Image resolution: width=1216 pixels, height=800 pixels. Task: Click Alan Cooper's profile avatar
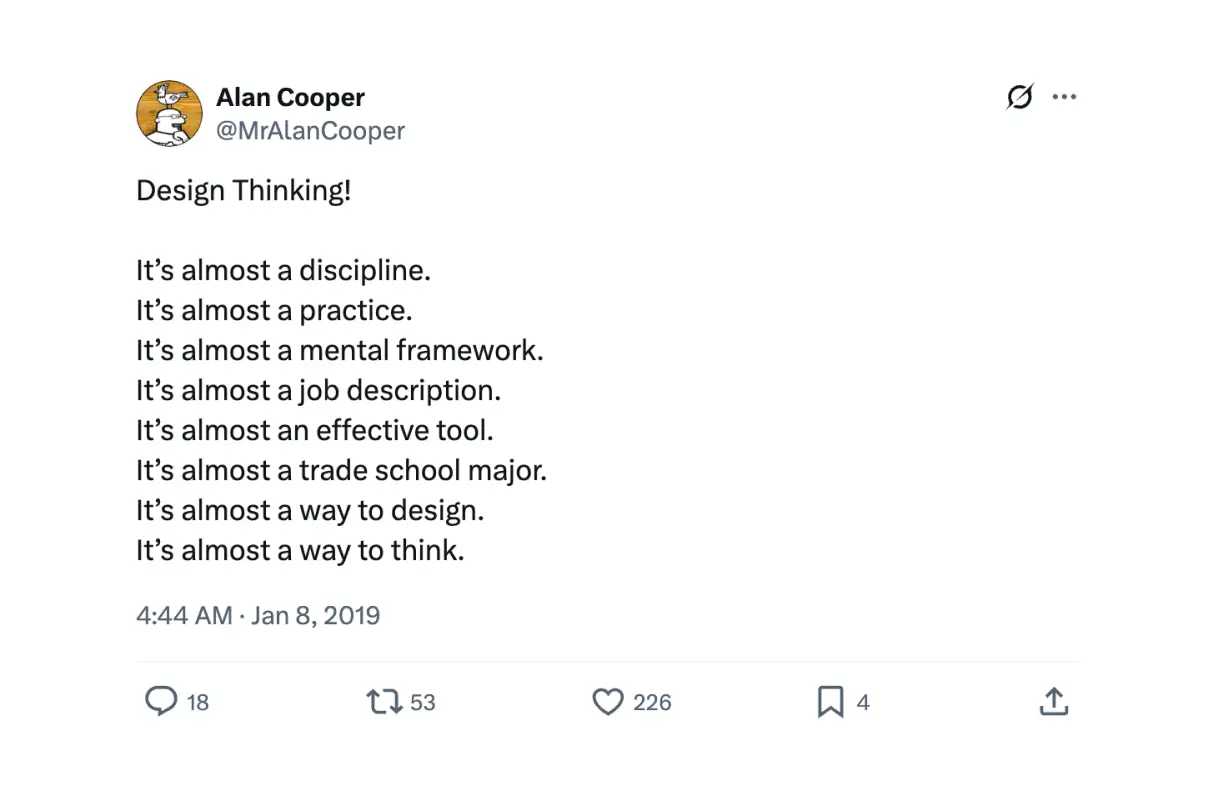pos(169,114)
